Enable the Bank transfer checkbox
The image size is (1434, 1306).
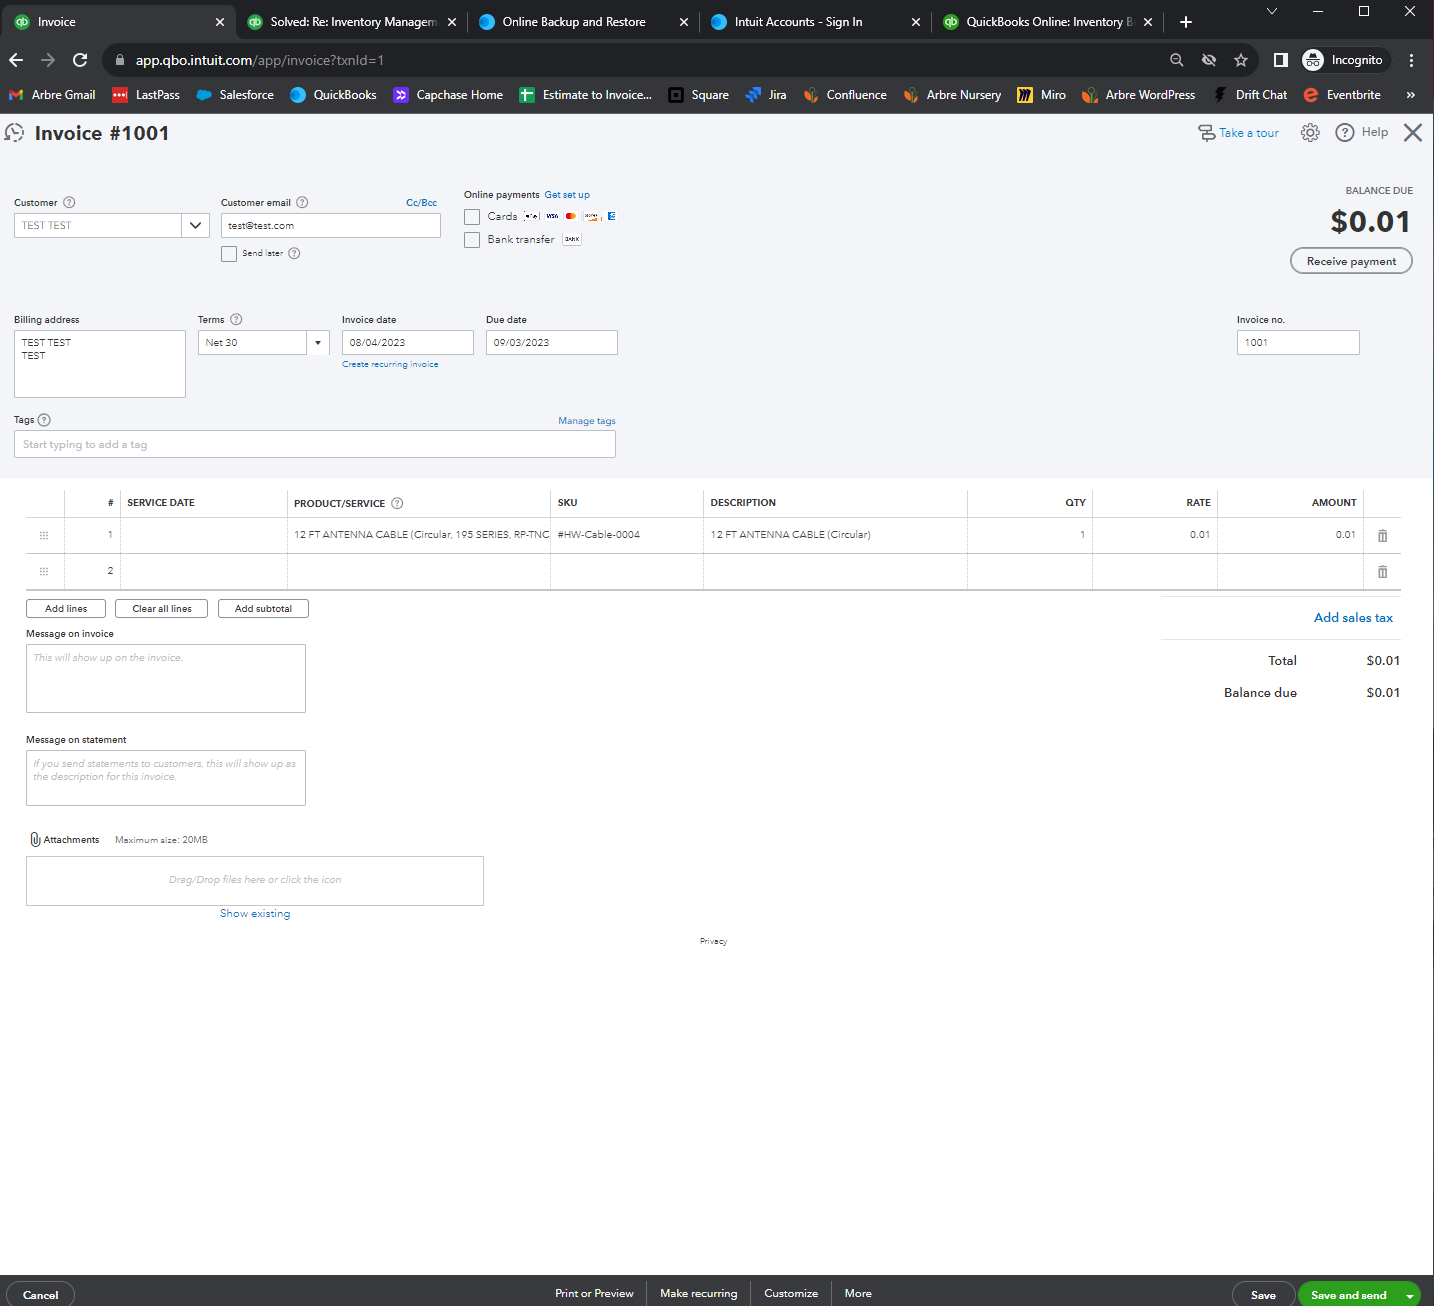click(471, 239)
